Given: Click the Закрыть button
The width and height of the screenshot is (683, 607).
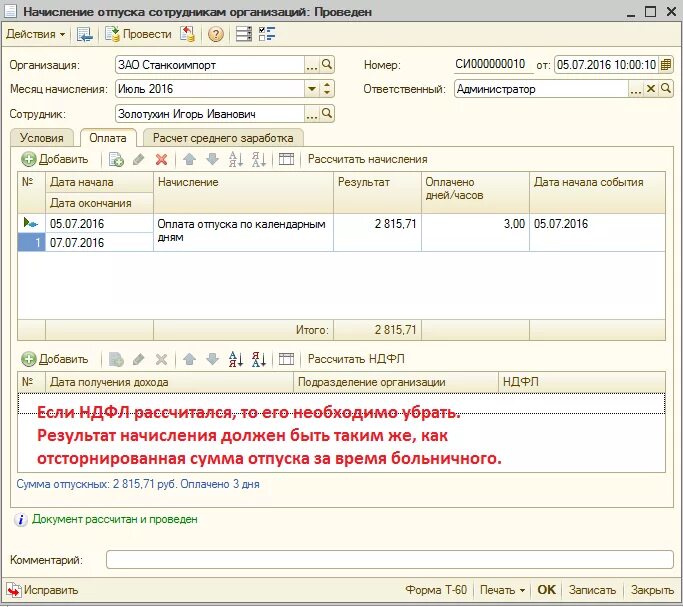Looking at the screenshot, I should pos(652,590).
